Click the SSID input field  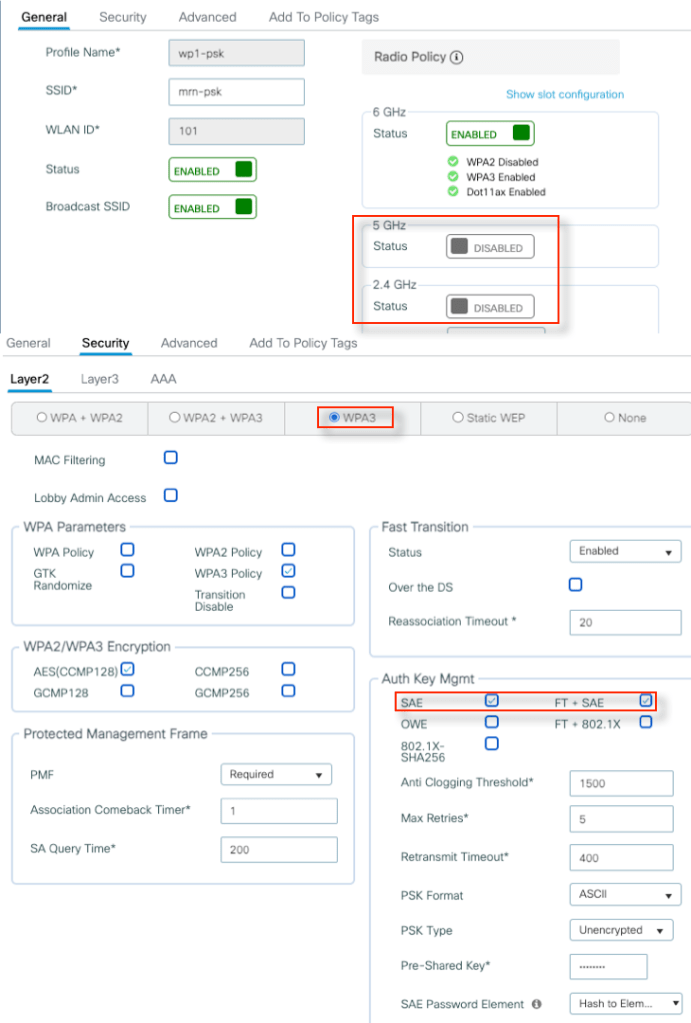click(236, 91)
